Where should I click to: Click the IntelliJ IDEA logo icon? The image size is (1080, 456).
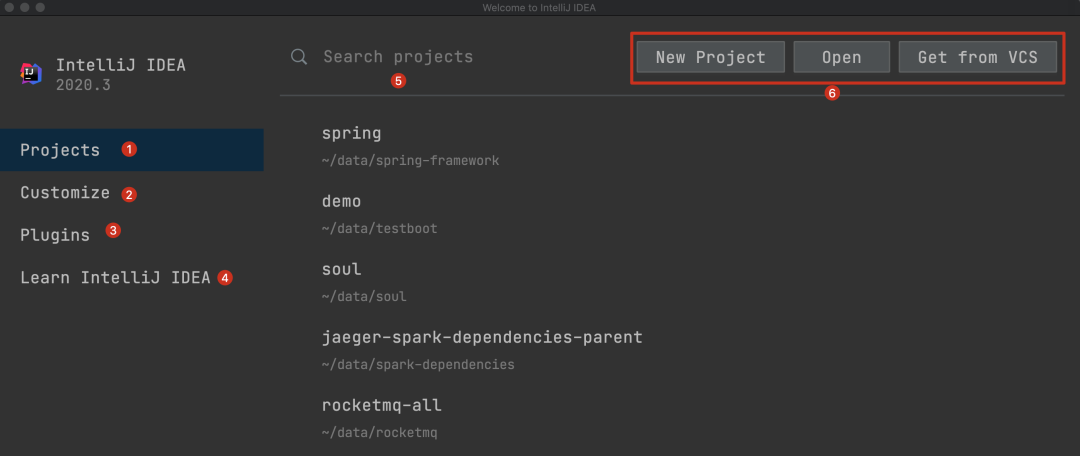[x=30, y=74]
